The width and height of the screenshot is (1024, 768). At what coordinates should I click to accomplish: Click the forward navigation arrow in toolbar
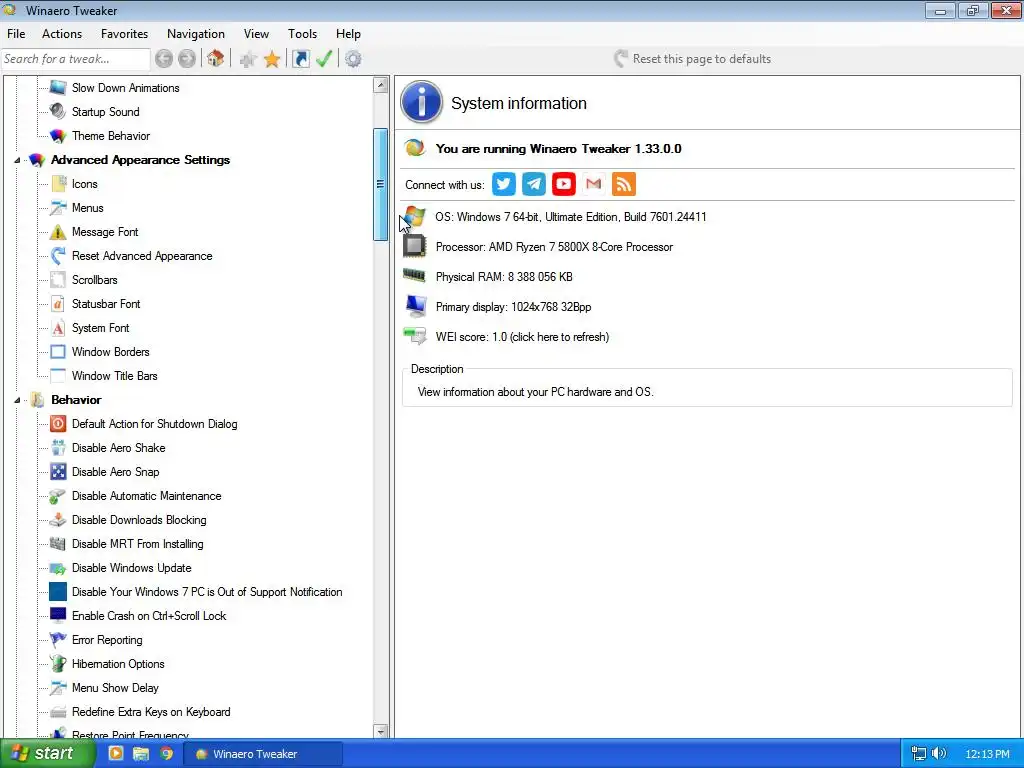[187, 59]
